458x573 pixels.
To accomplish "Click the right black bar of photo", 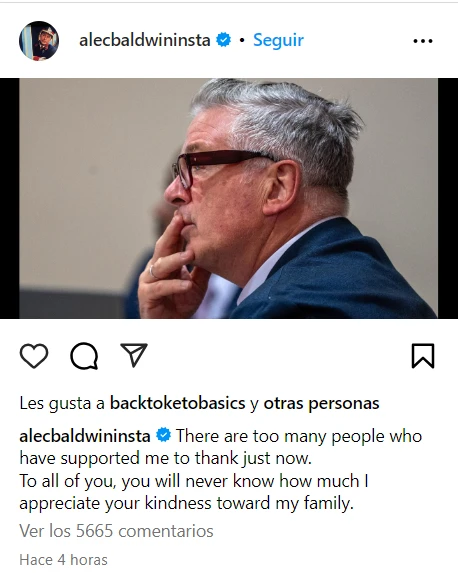I will [448, 198].
